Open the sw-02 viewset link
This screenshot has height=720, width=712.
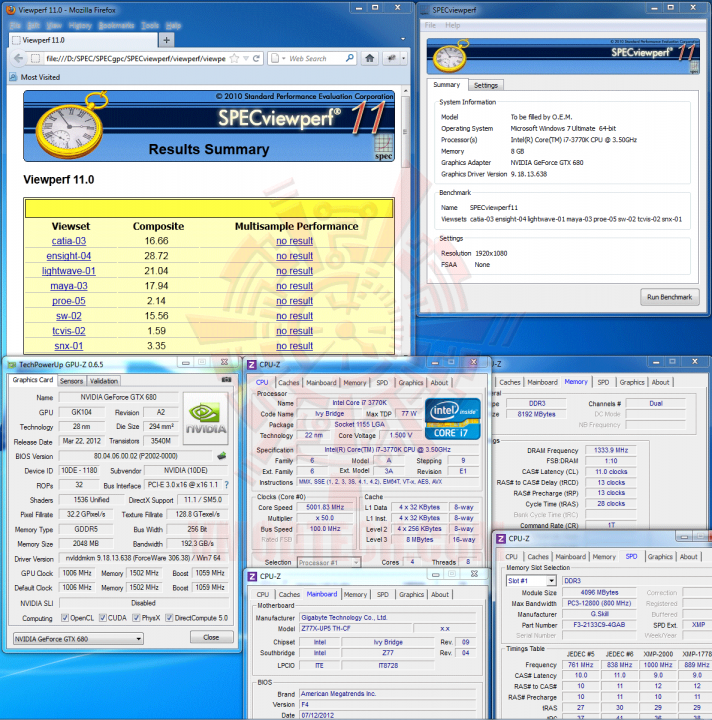tap(69, 316)
